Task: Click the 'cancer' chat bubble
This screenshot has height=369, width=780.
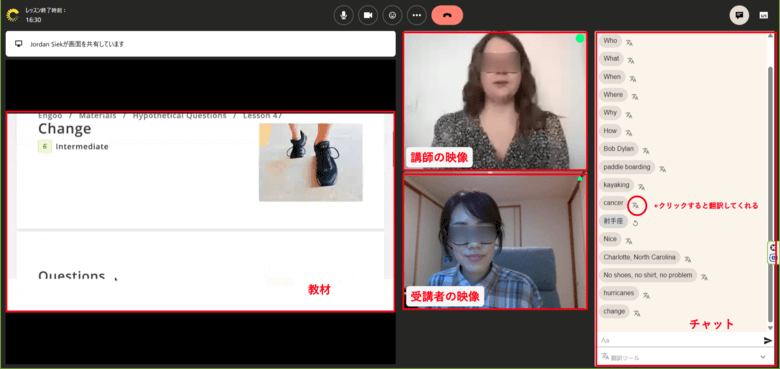Action: [x=613, y=203]
